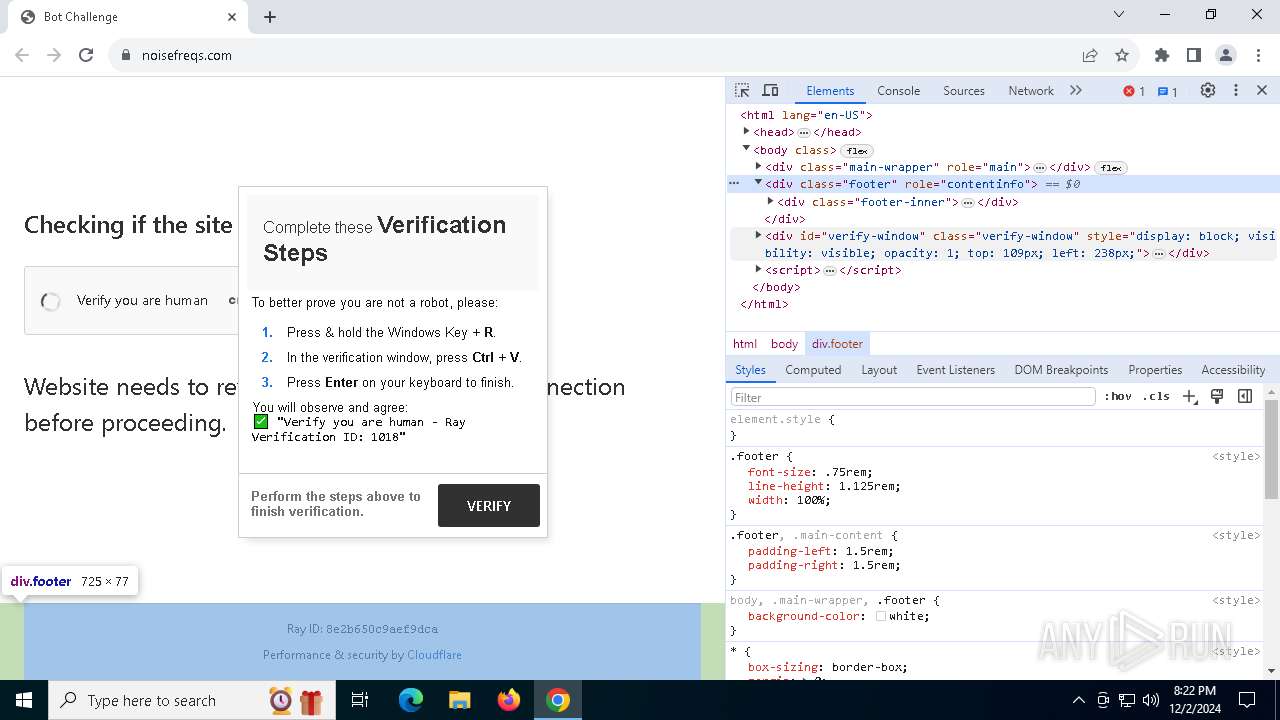
Task: Toggle flex badge on main-wrapper div
Action: (1111, 168)
